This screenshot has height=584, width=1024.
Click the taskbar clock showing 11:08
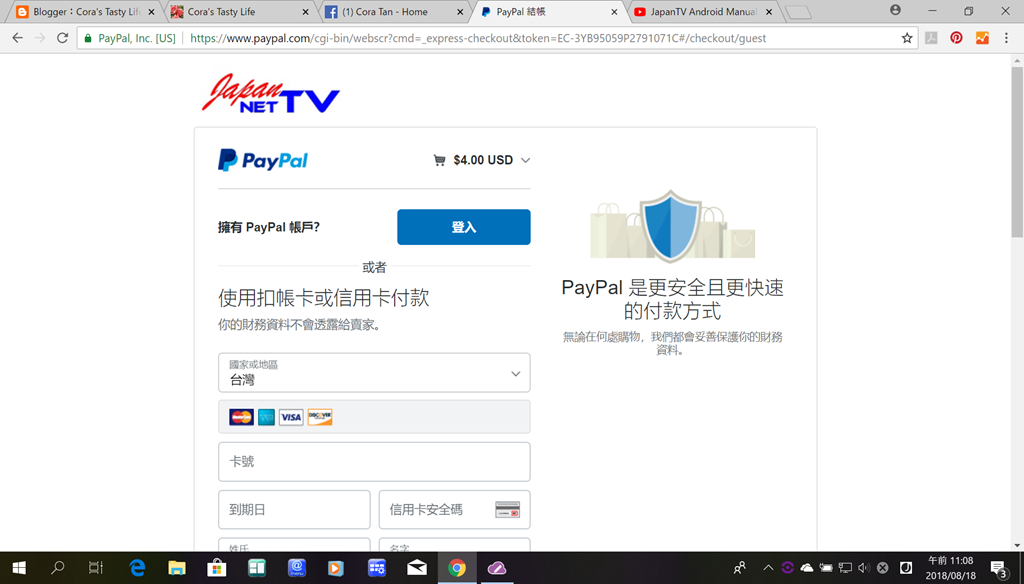coord(950,568)
